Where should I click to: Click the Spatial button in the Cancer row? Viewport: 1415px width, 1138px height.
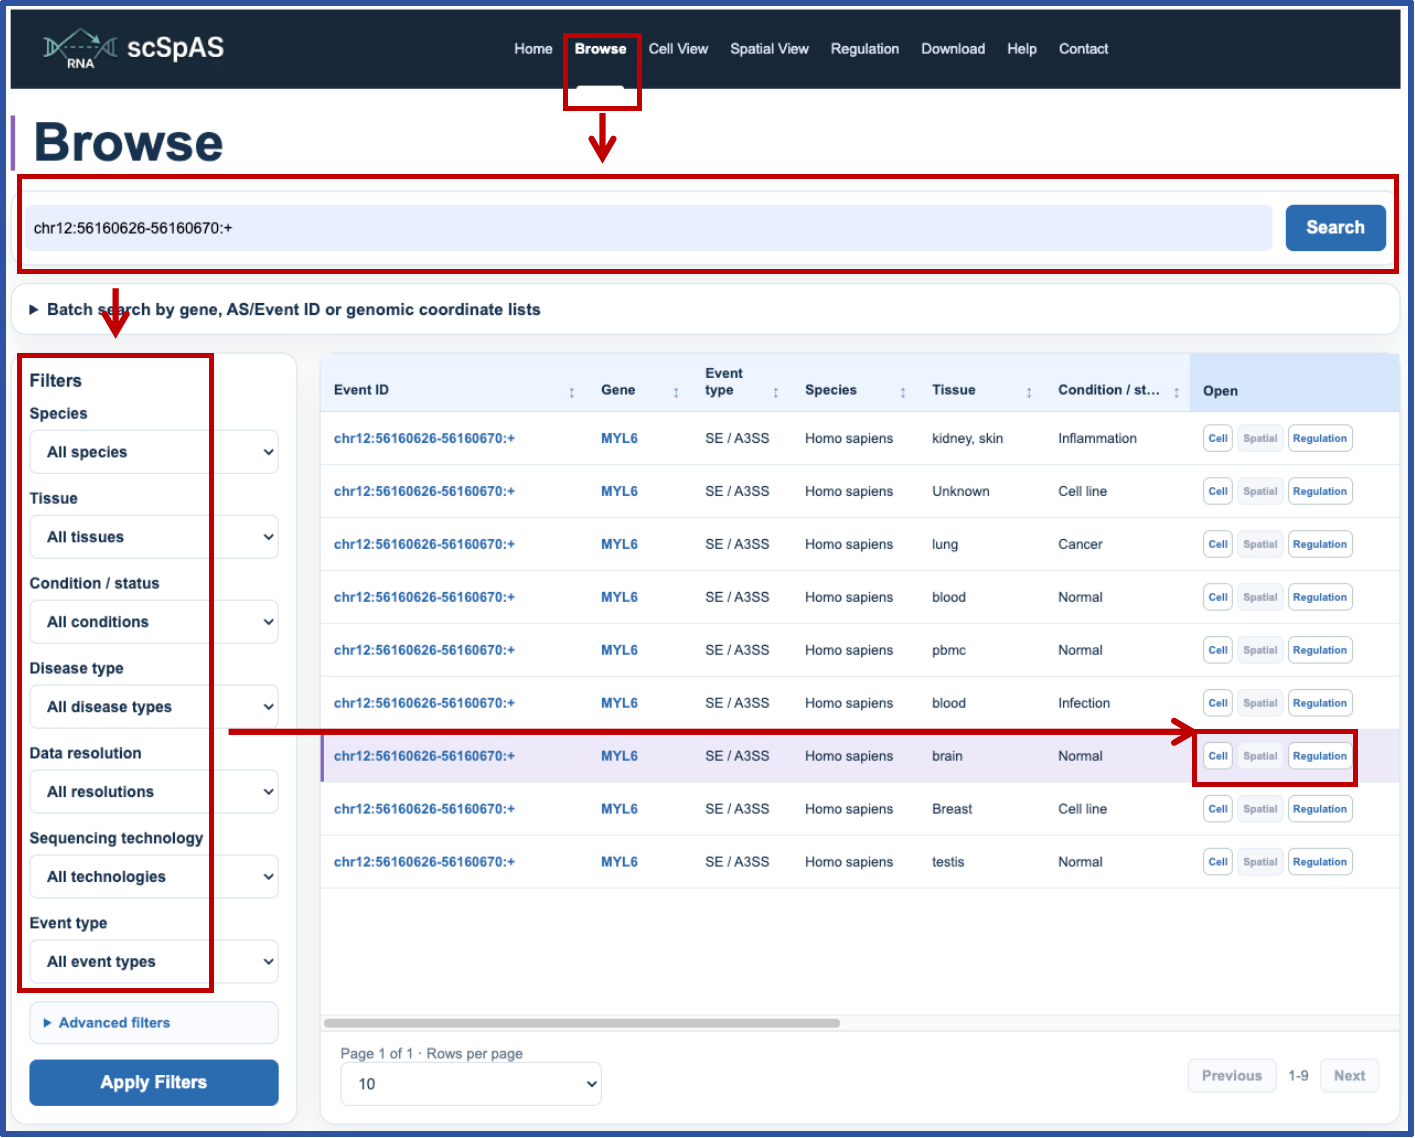coord(1260,545)
